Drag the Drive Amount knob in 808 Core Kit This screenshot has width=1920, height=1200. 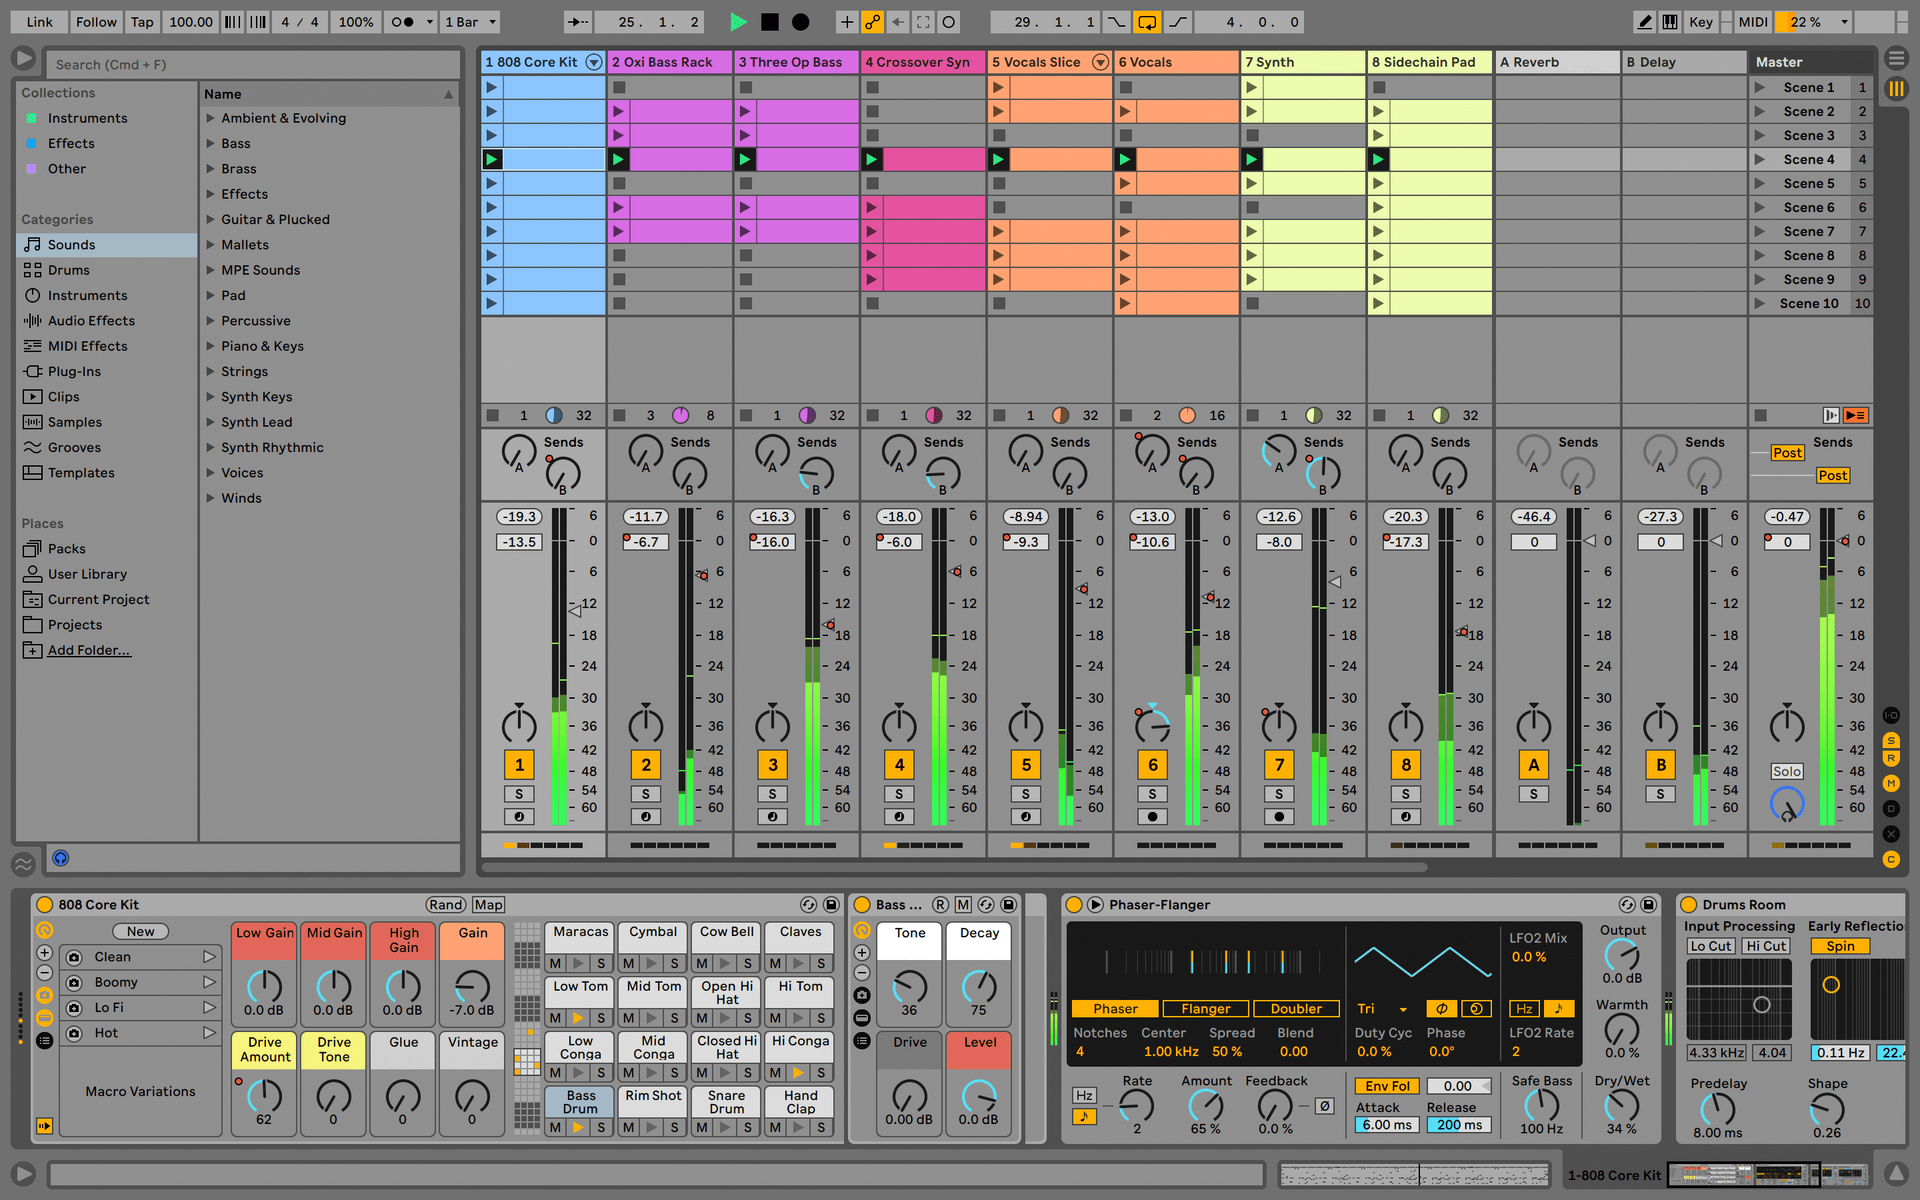(263, 1106)
